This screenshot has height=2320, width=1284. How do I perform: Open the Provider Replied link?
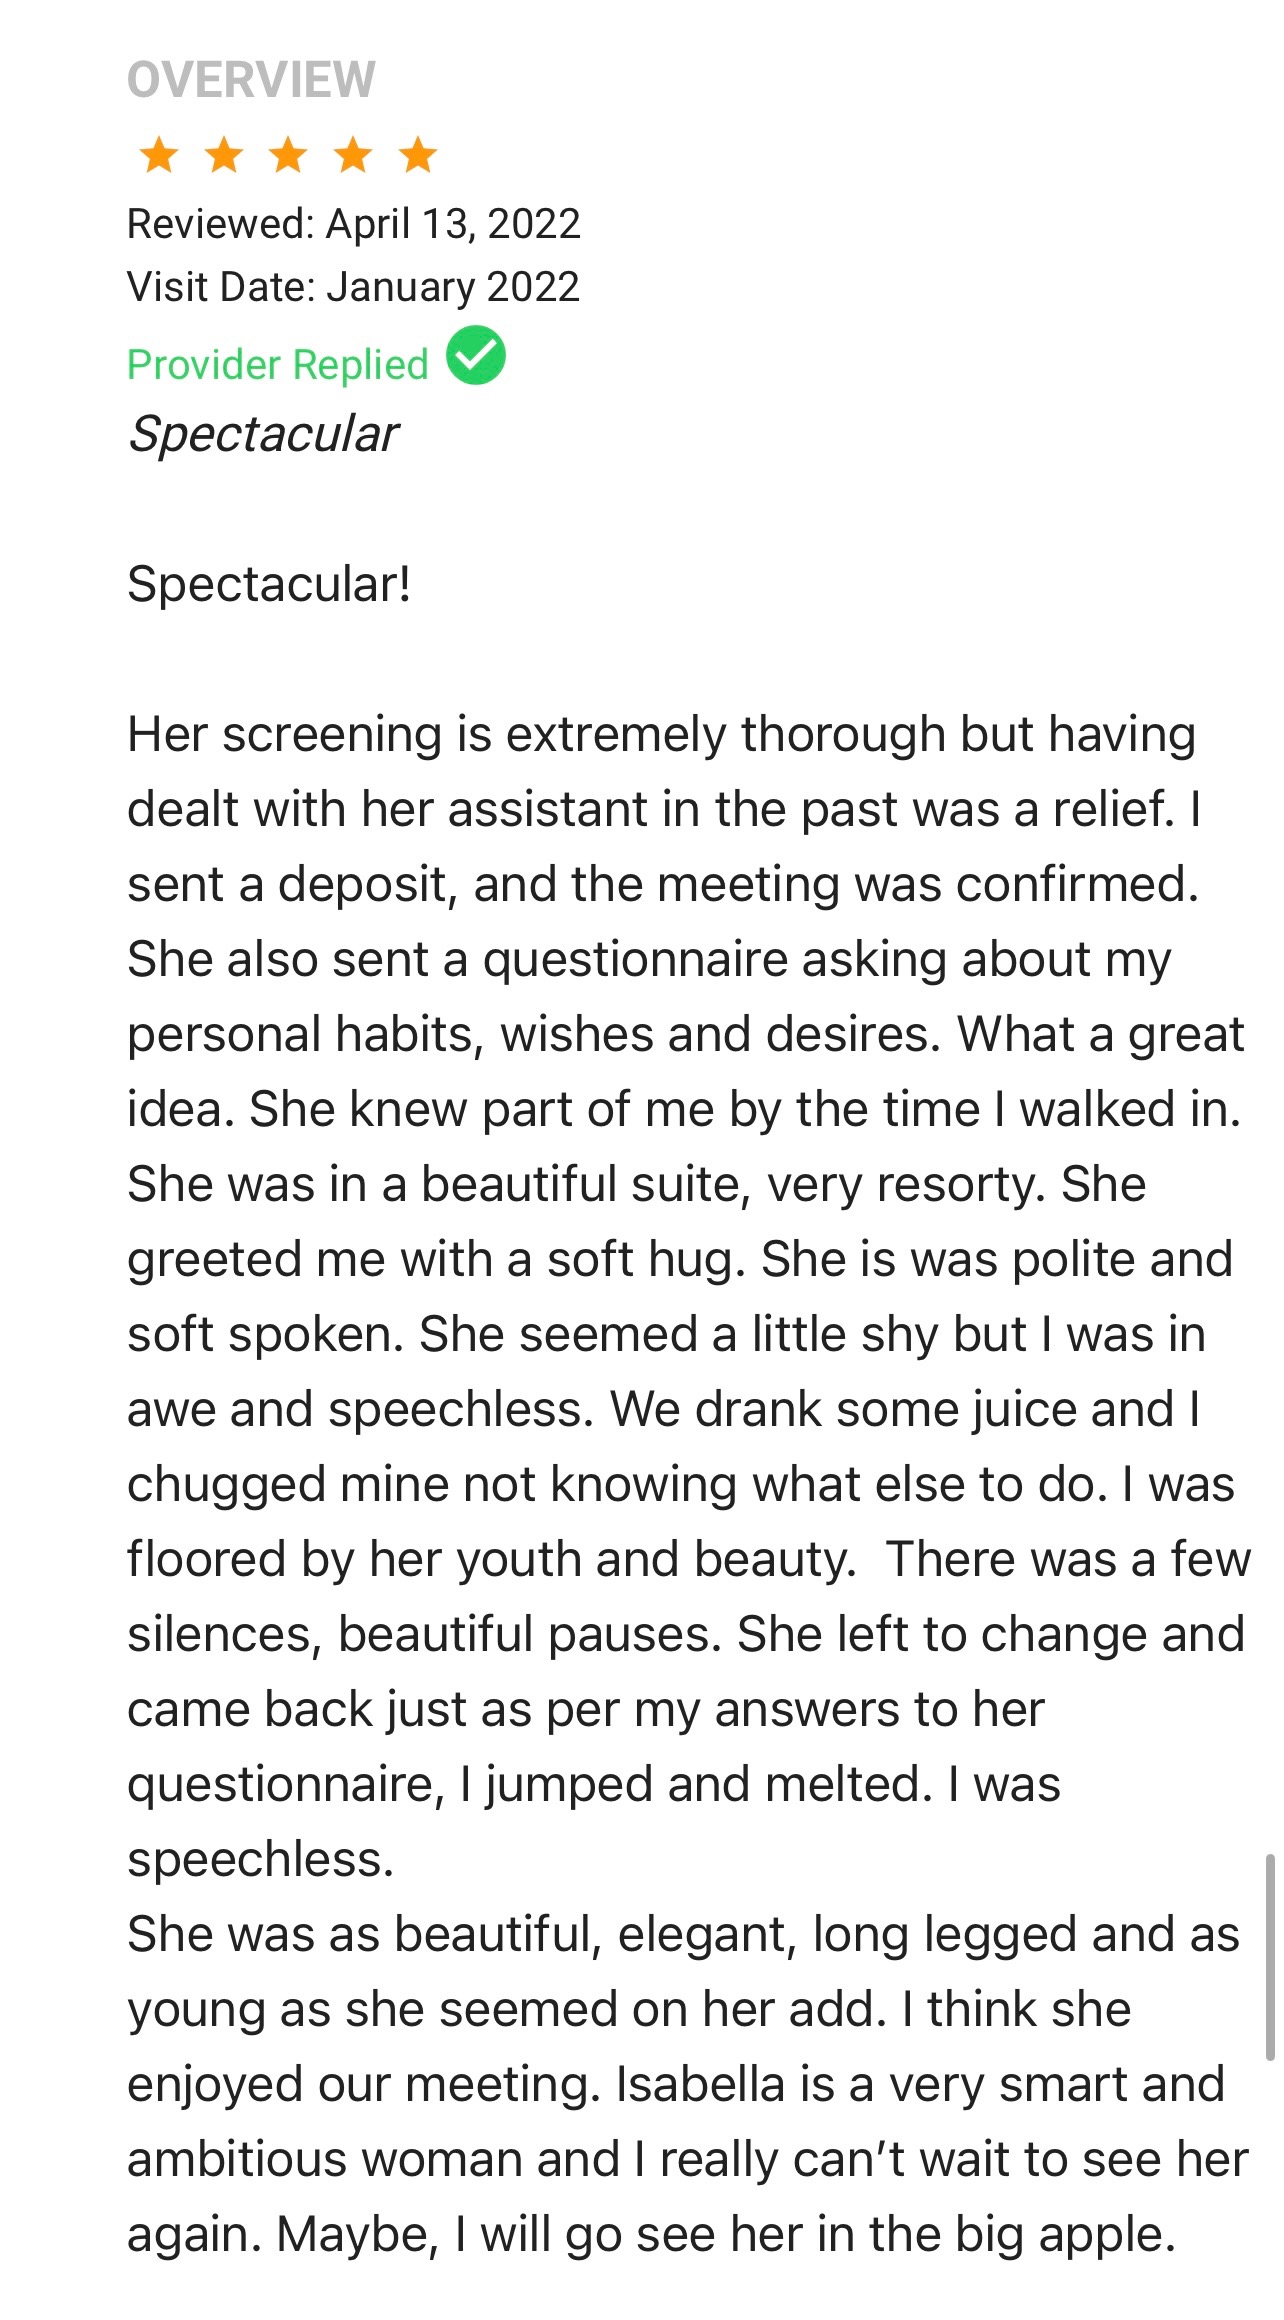pos(277,365)
